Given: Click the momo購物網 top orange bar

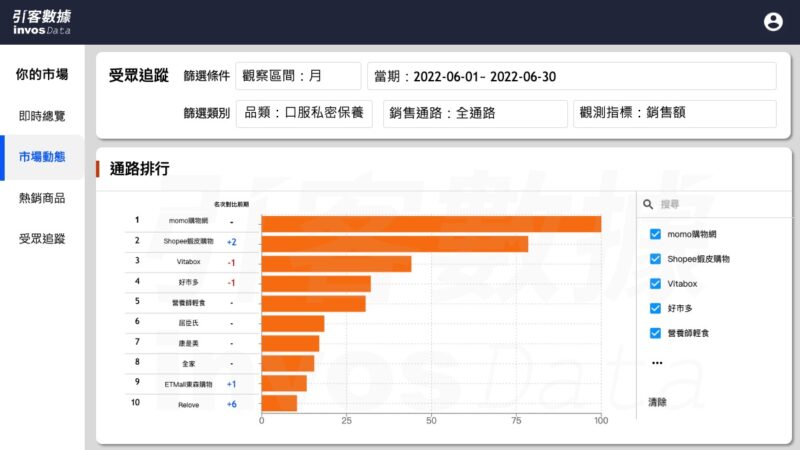Looking at the screenshot, I should [x=431, y=224].
